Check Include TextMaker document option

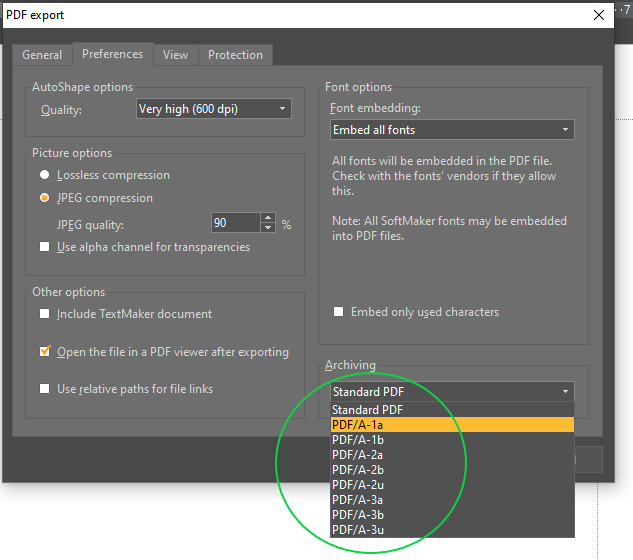coord(44,314)
